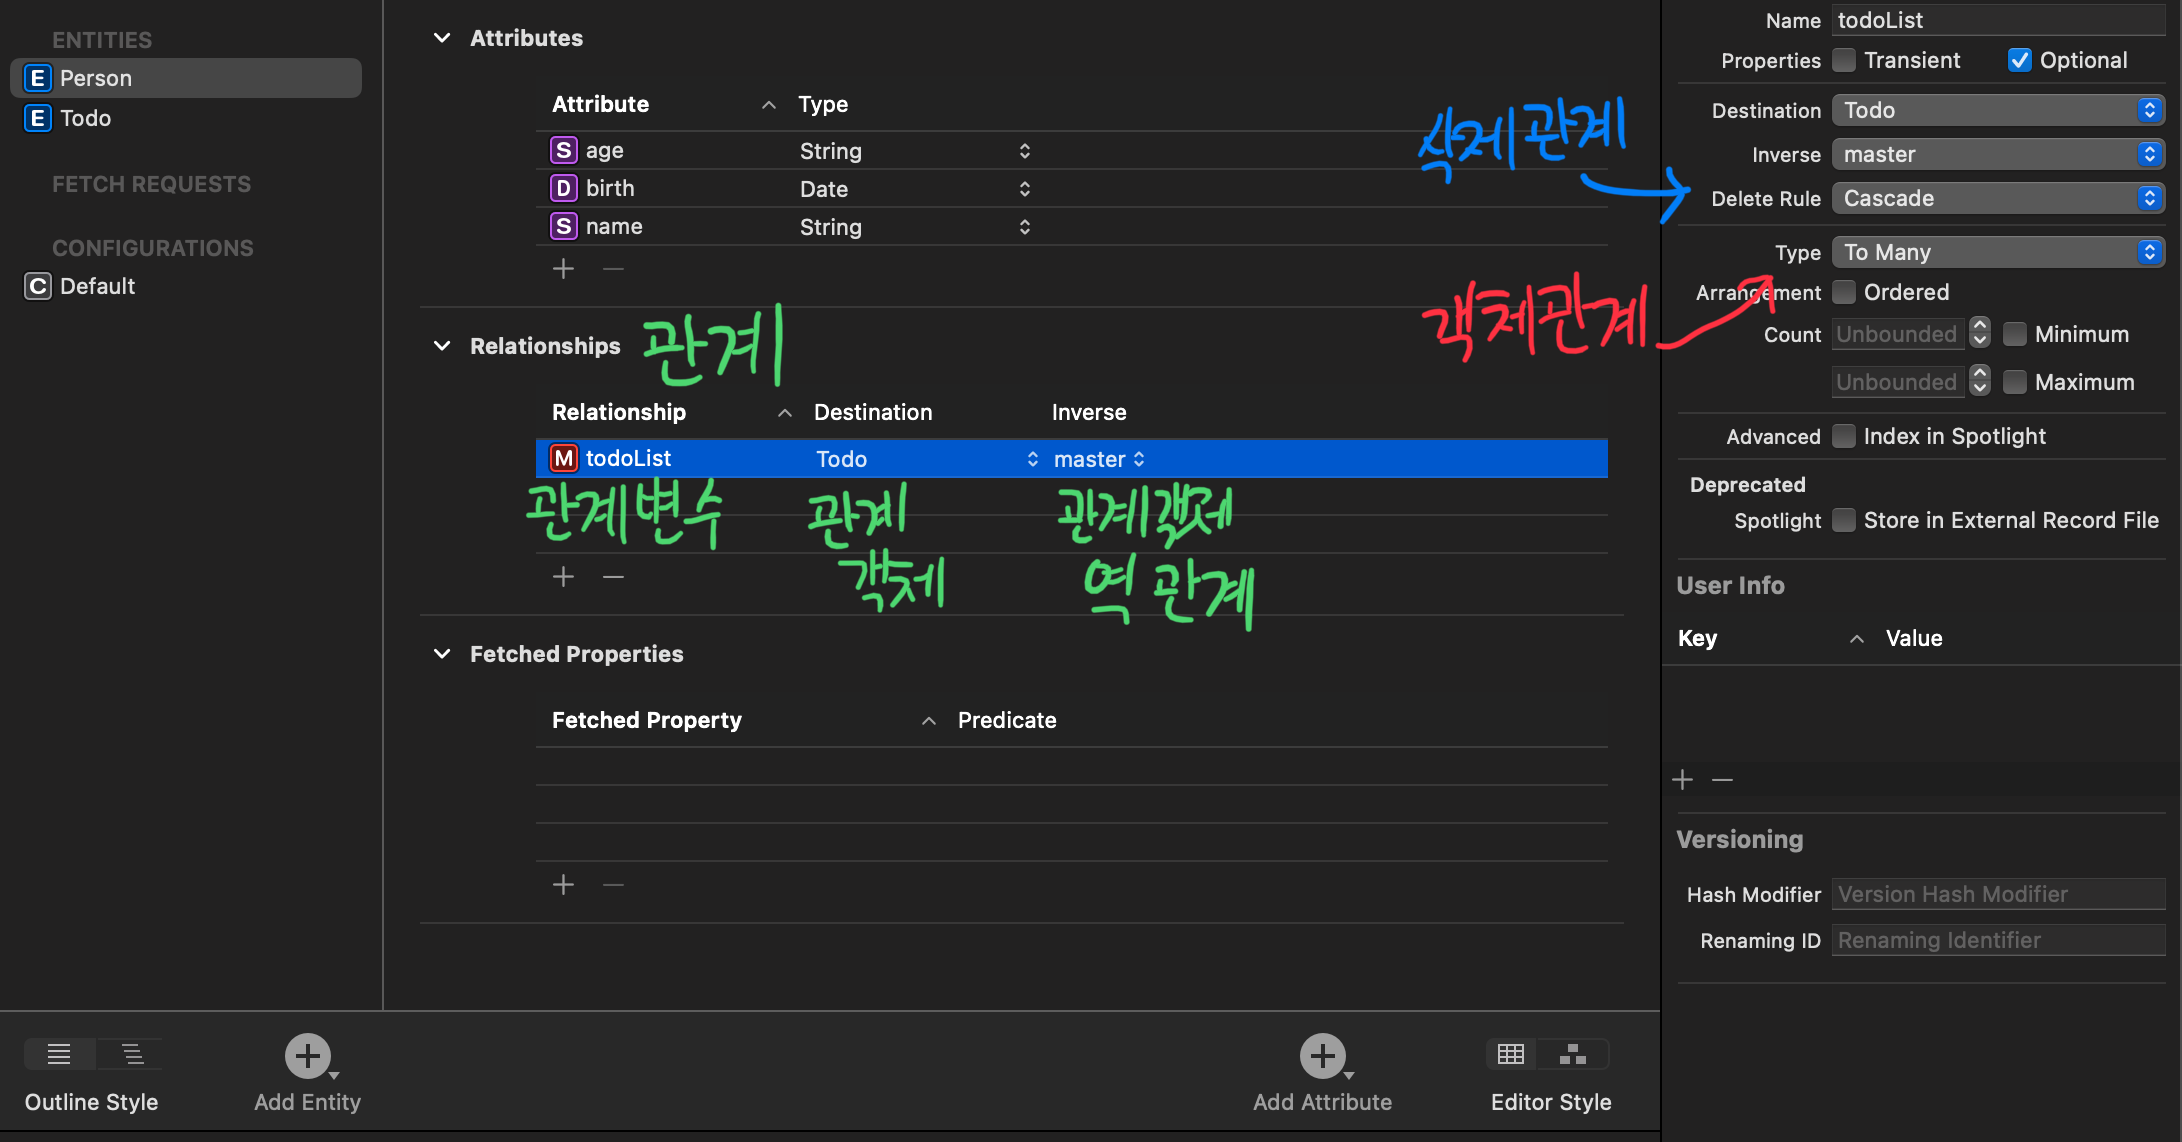Click plus icon under Attributes table
Image resolution: width=2182 pixels, height=1142 pixels.
pyautogui.click(x=563, y=269)
